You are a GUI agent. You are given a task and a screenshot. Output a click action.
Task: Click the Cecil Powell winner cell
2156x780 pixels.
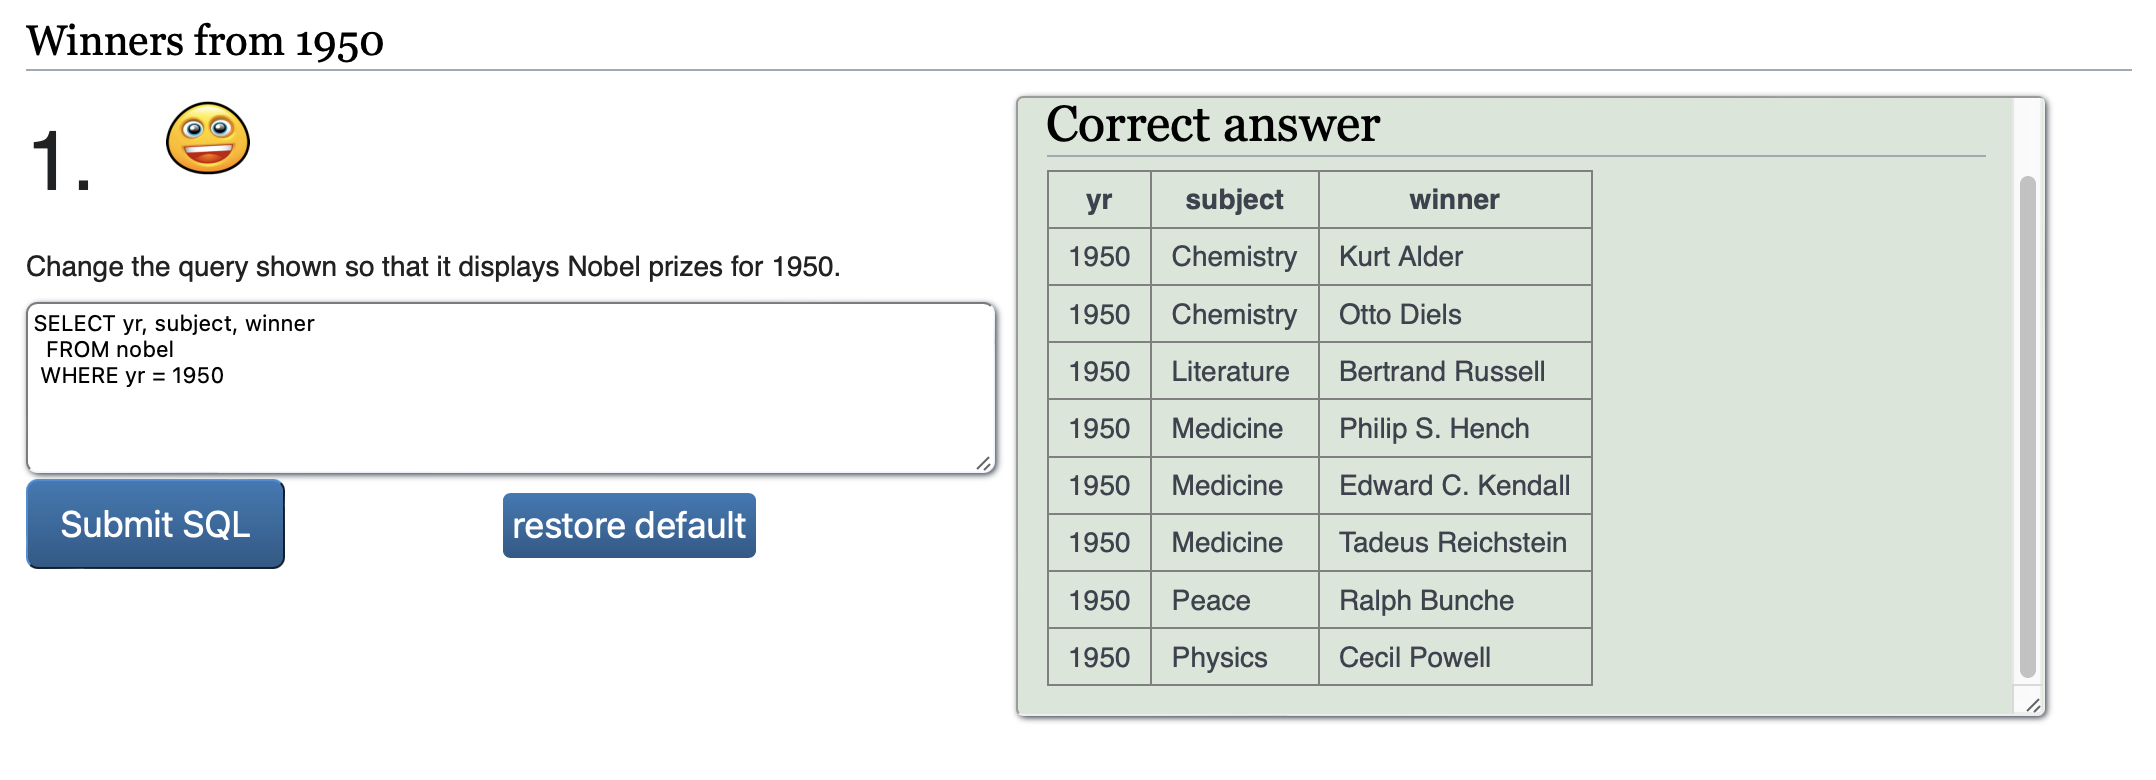[x=1455, y=657]
